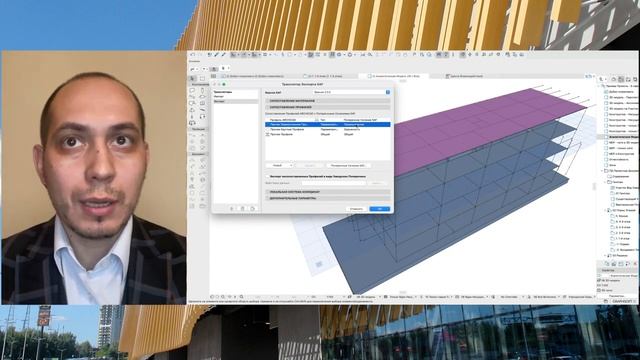Select the highlighted Прочие Прямоугольные profile row
The image size is (640, 360).
coord(327,124)
